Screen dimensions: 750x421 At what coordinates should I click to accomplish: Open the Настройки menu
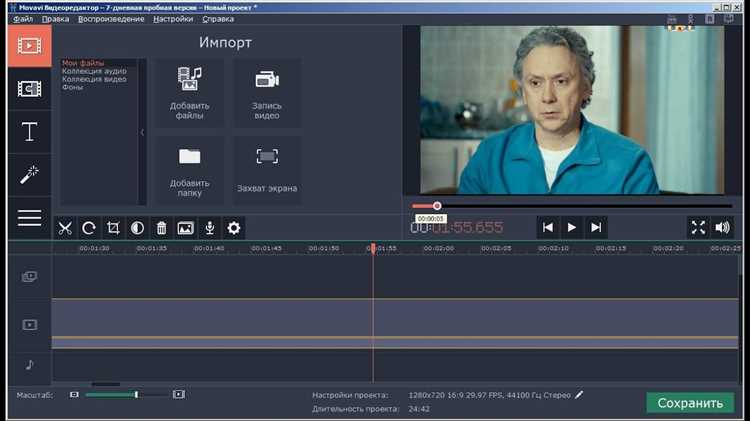(x=173, y=19)
